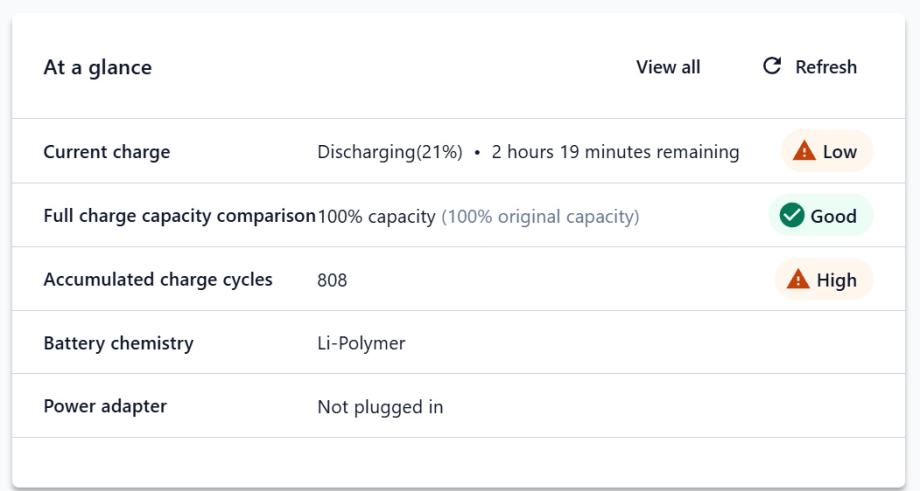This screenshot has width=920, height=491.
Task: Click the Refresh circular arrow icon
Action: tap(771, 67)
